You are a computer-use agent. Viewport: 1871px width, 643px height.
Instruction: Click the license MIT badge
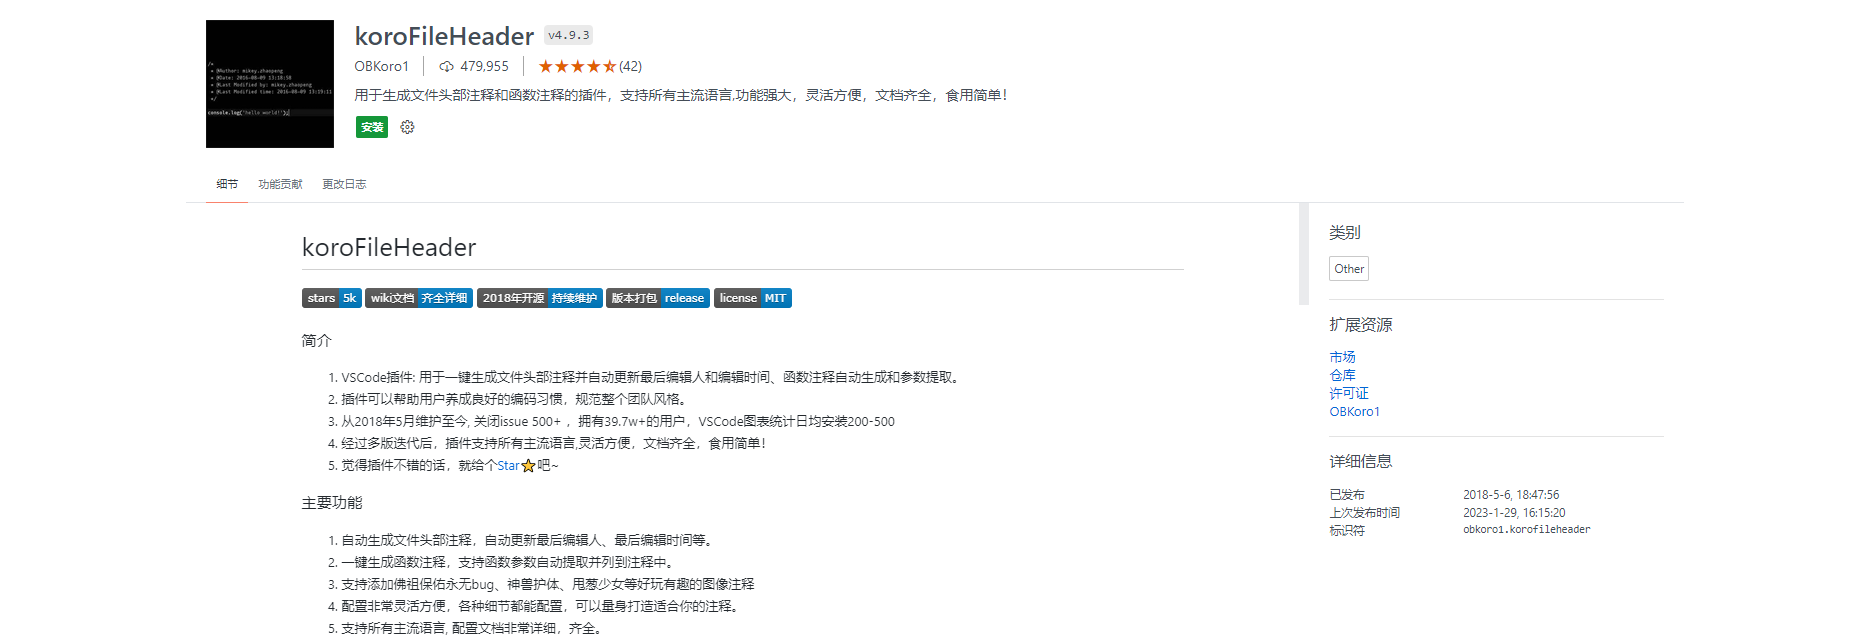(x=752, y=298)
